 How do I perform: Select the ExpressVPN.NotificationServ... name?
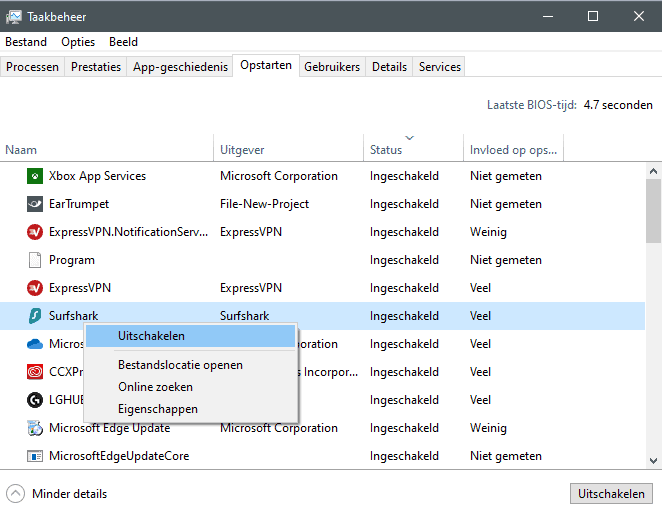pyautogui.click(x=128, y=232)
